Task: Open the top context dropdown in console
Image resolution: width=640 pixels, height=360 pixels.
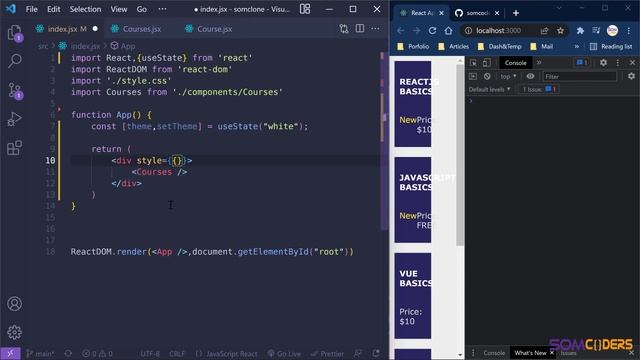Action: (x=508, y=76)
